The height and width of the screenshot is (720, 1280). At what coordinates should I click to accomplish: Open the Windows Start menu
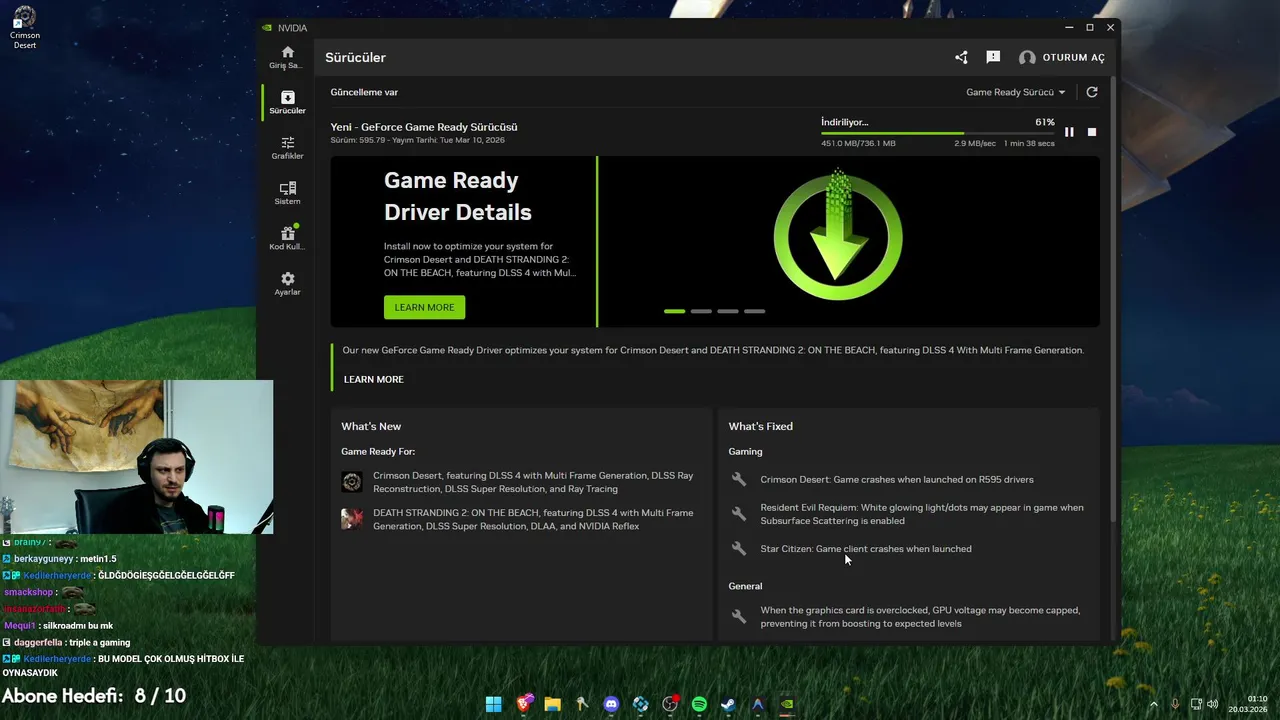tap(494, 704)
